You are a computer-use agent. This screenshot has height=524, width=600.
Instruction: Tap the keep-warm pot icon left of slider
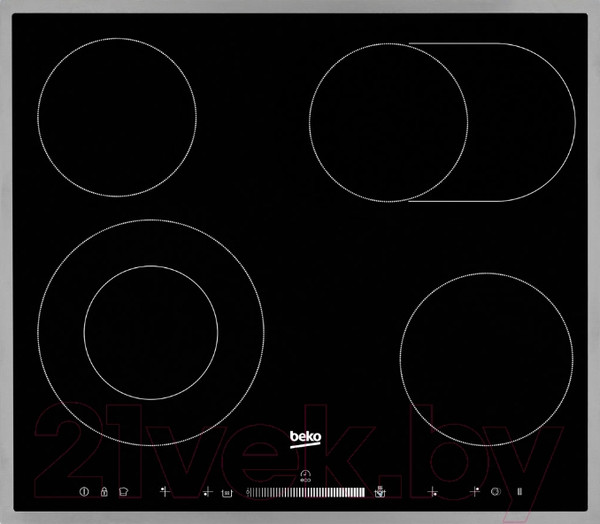pyautogui.click(x=229, y=492)
